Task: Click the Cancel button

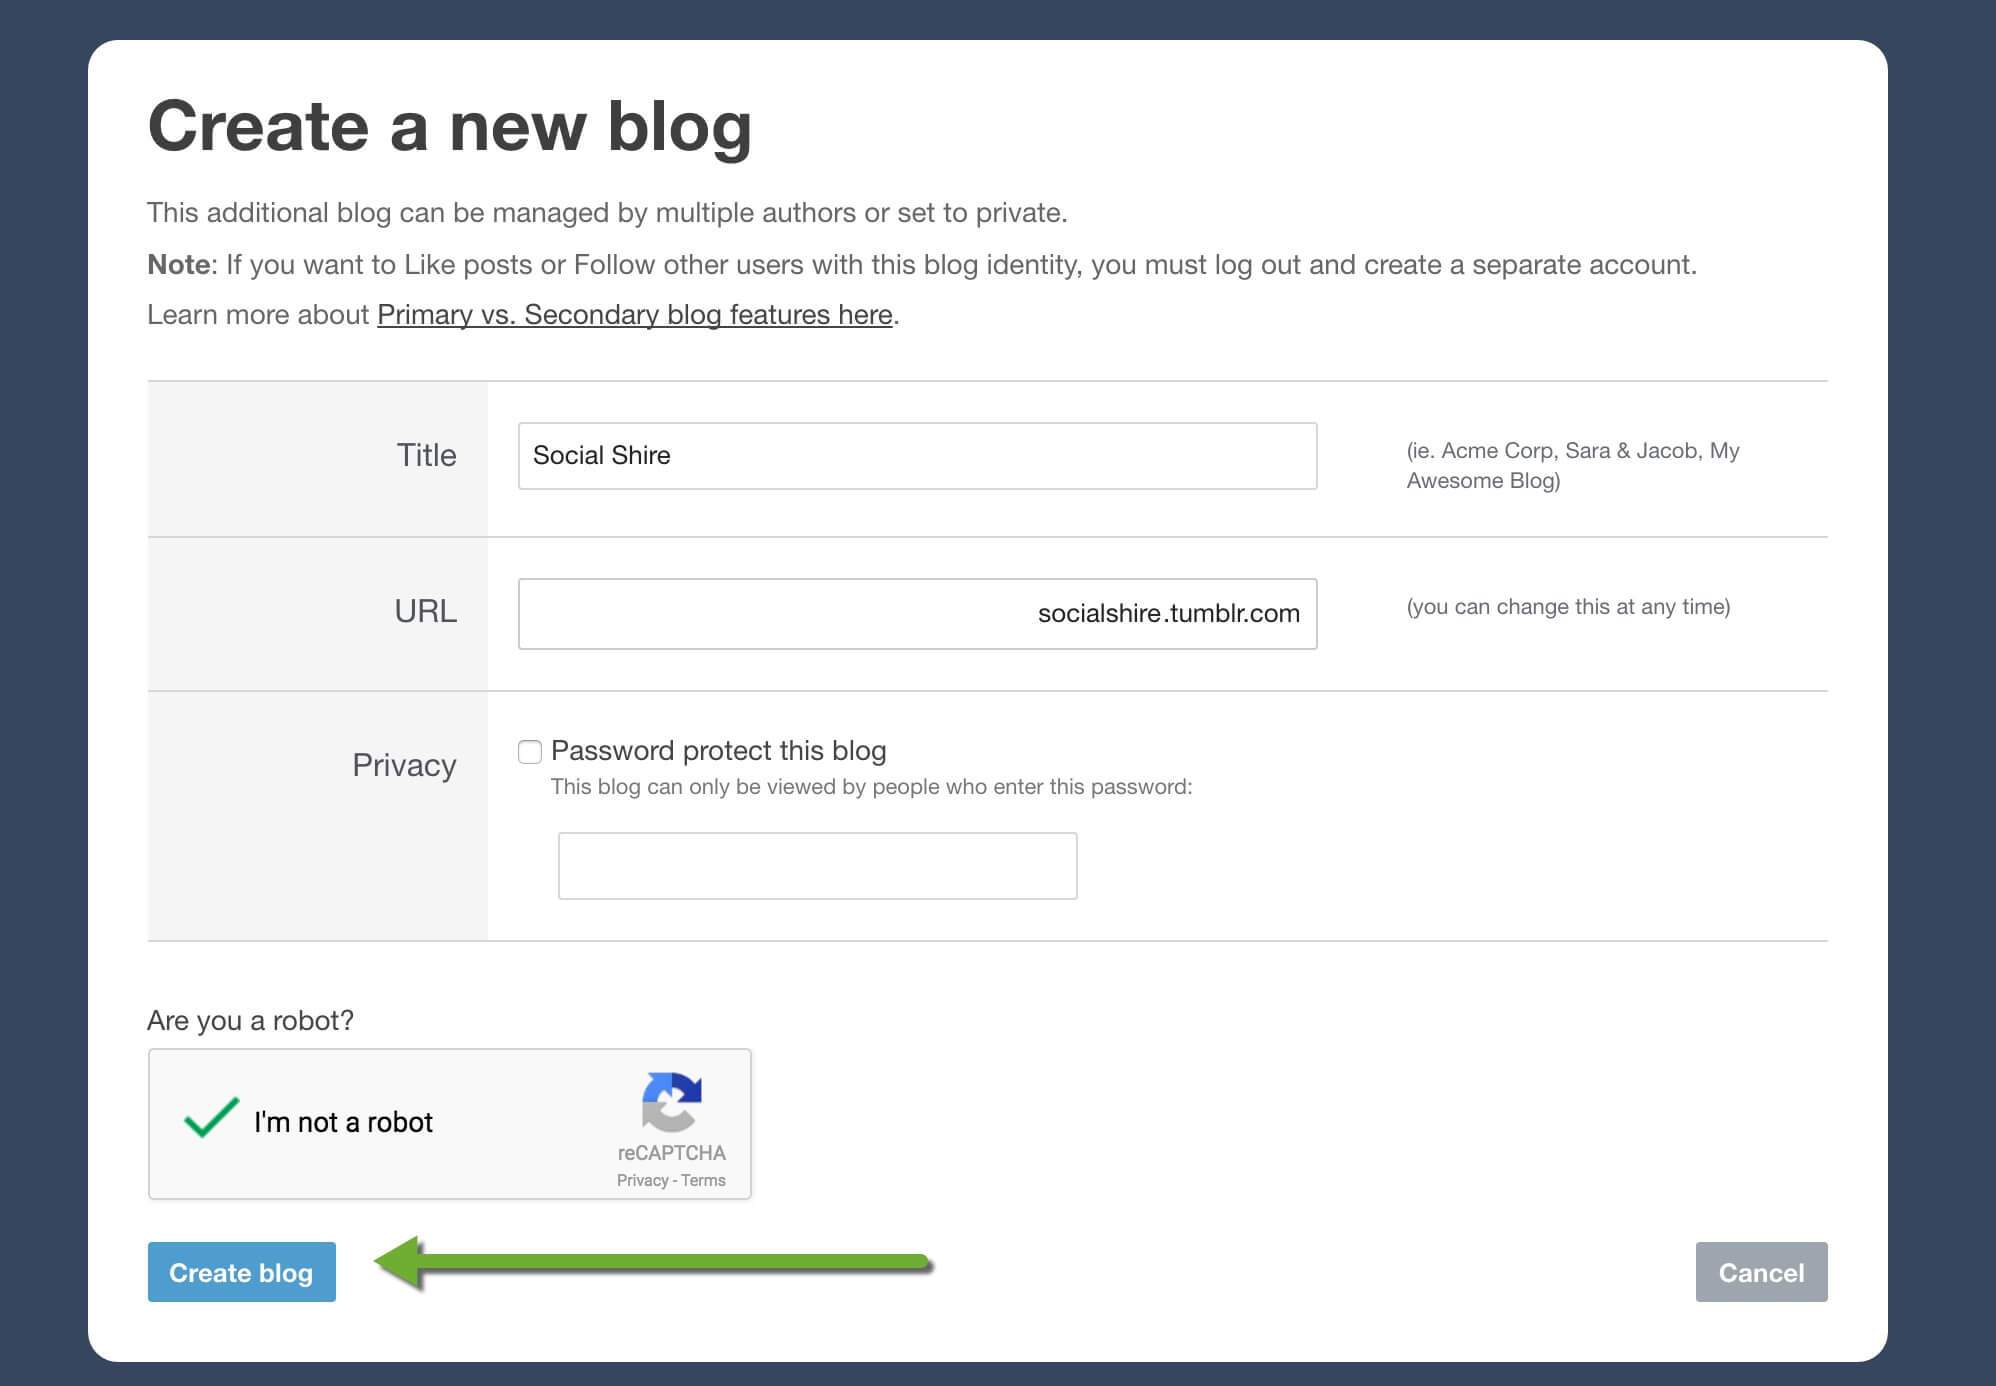Action: point(1761,1272)
